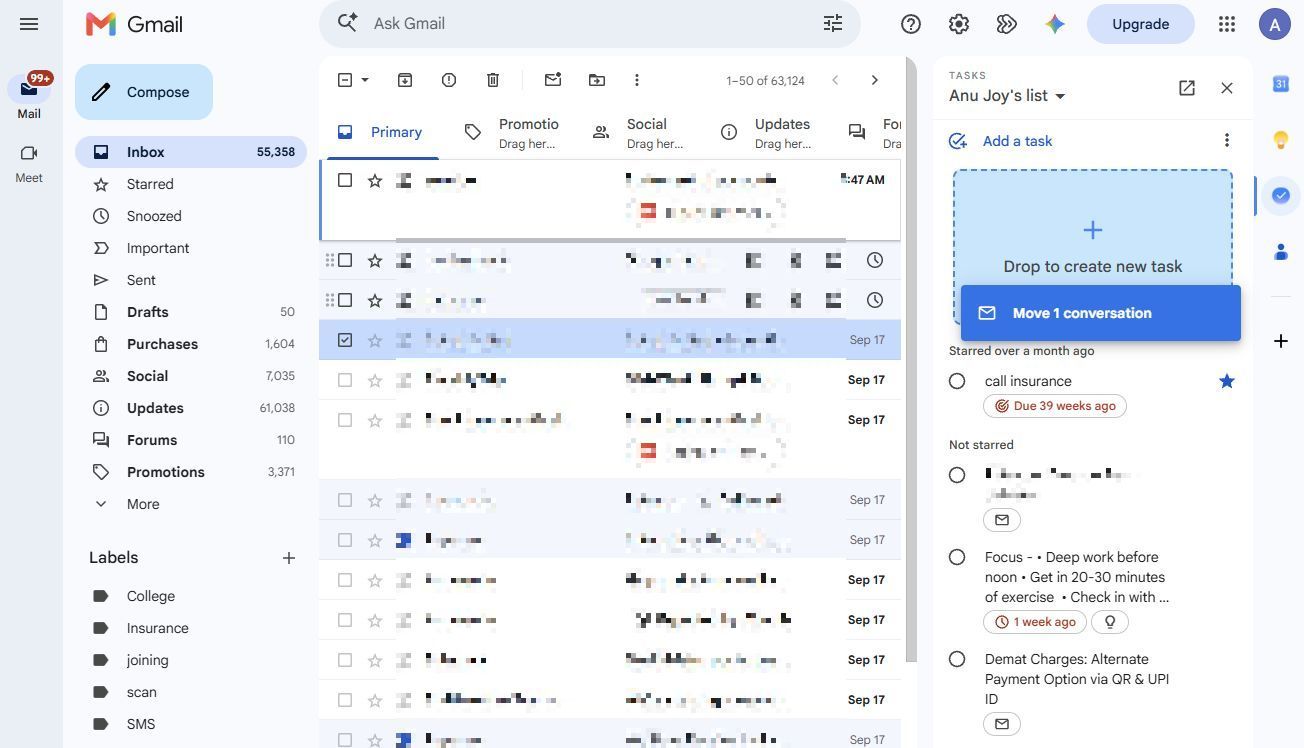1304x748 pixels.
Task: Switch to the Social tab
Action: [639, 132]
